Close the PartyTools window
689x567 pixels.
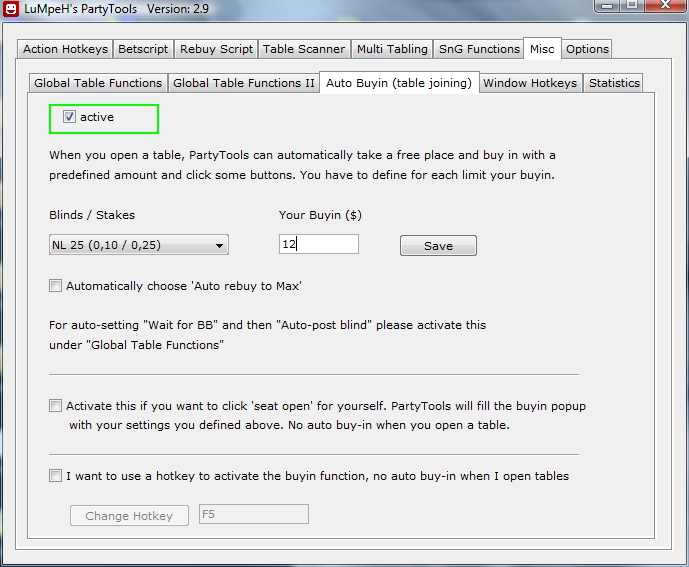coord(665,6)
